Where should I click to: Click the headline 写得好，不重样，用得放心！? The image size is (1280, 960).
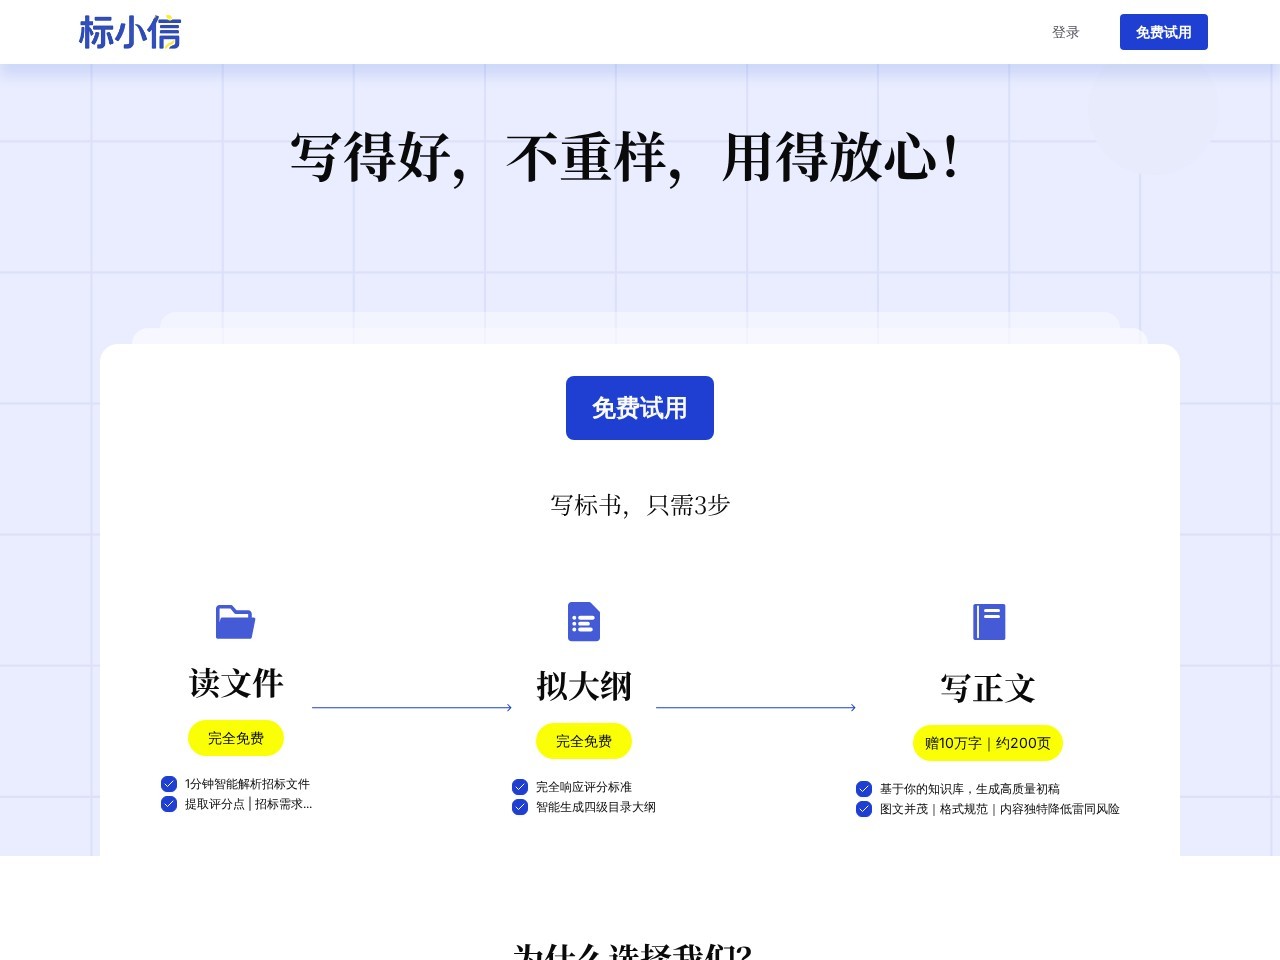(626, 158)
